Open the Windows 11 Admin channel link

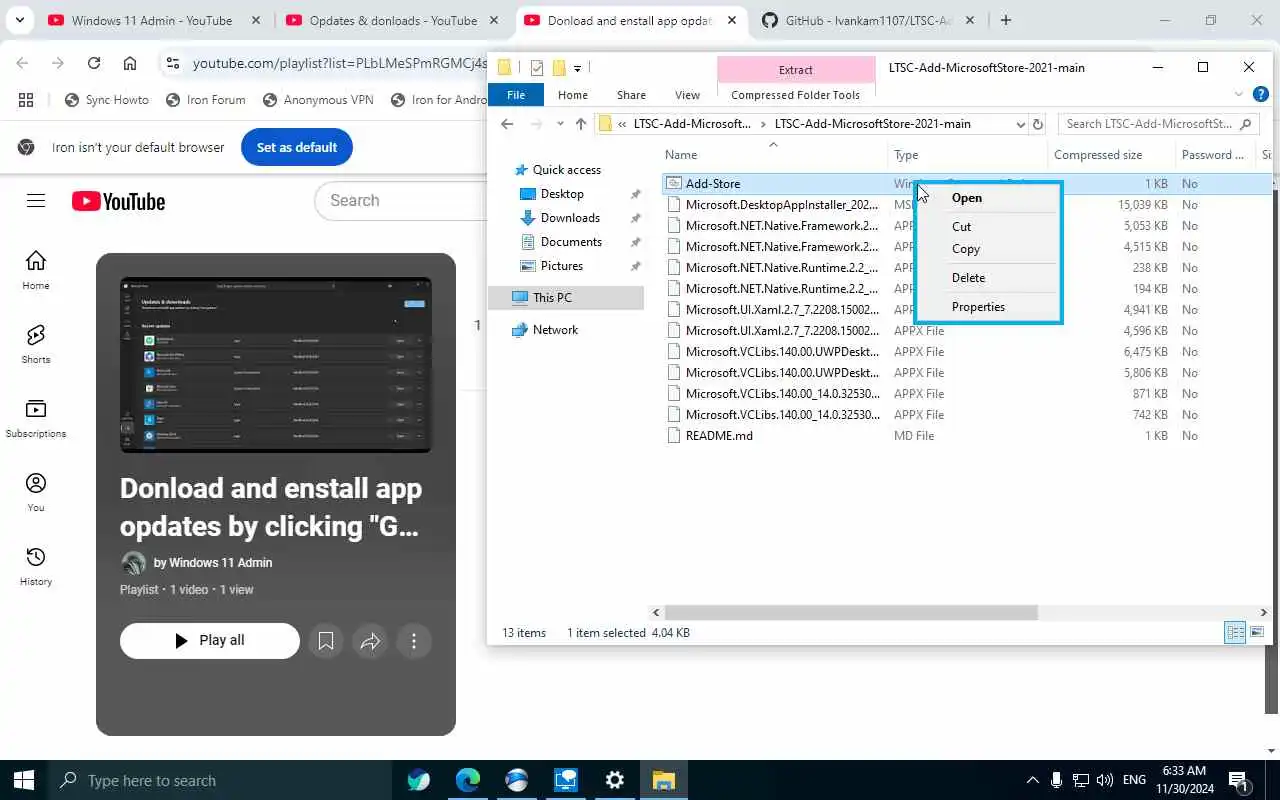point(220,563)
